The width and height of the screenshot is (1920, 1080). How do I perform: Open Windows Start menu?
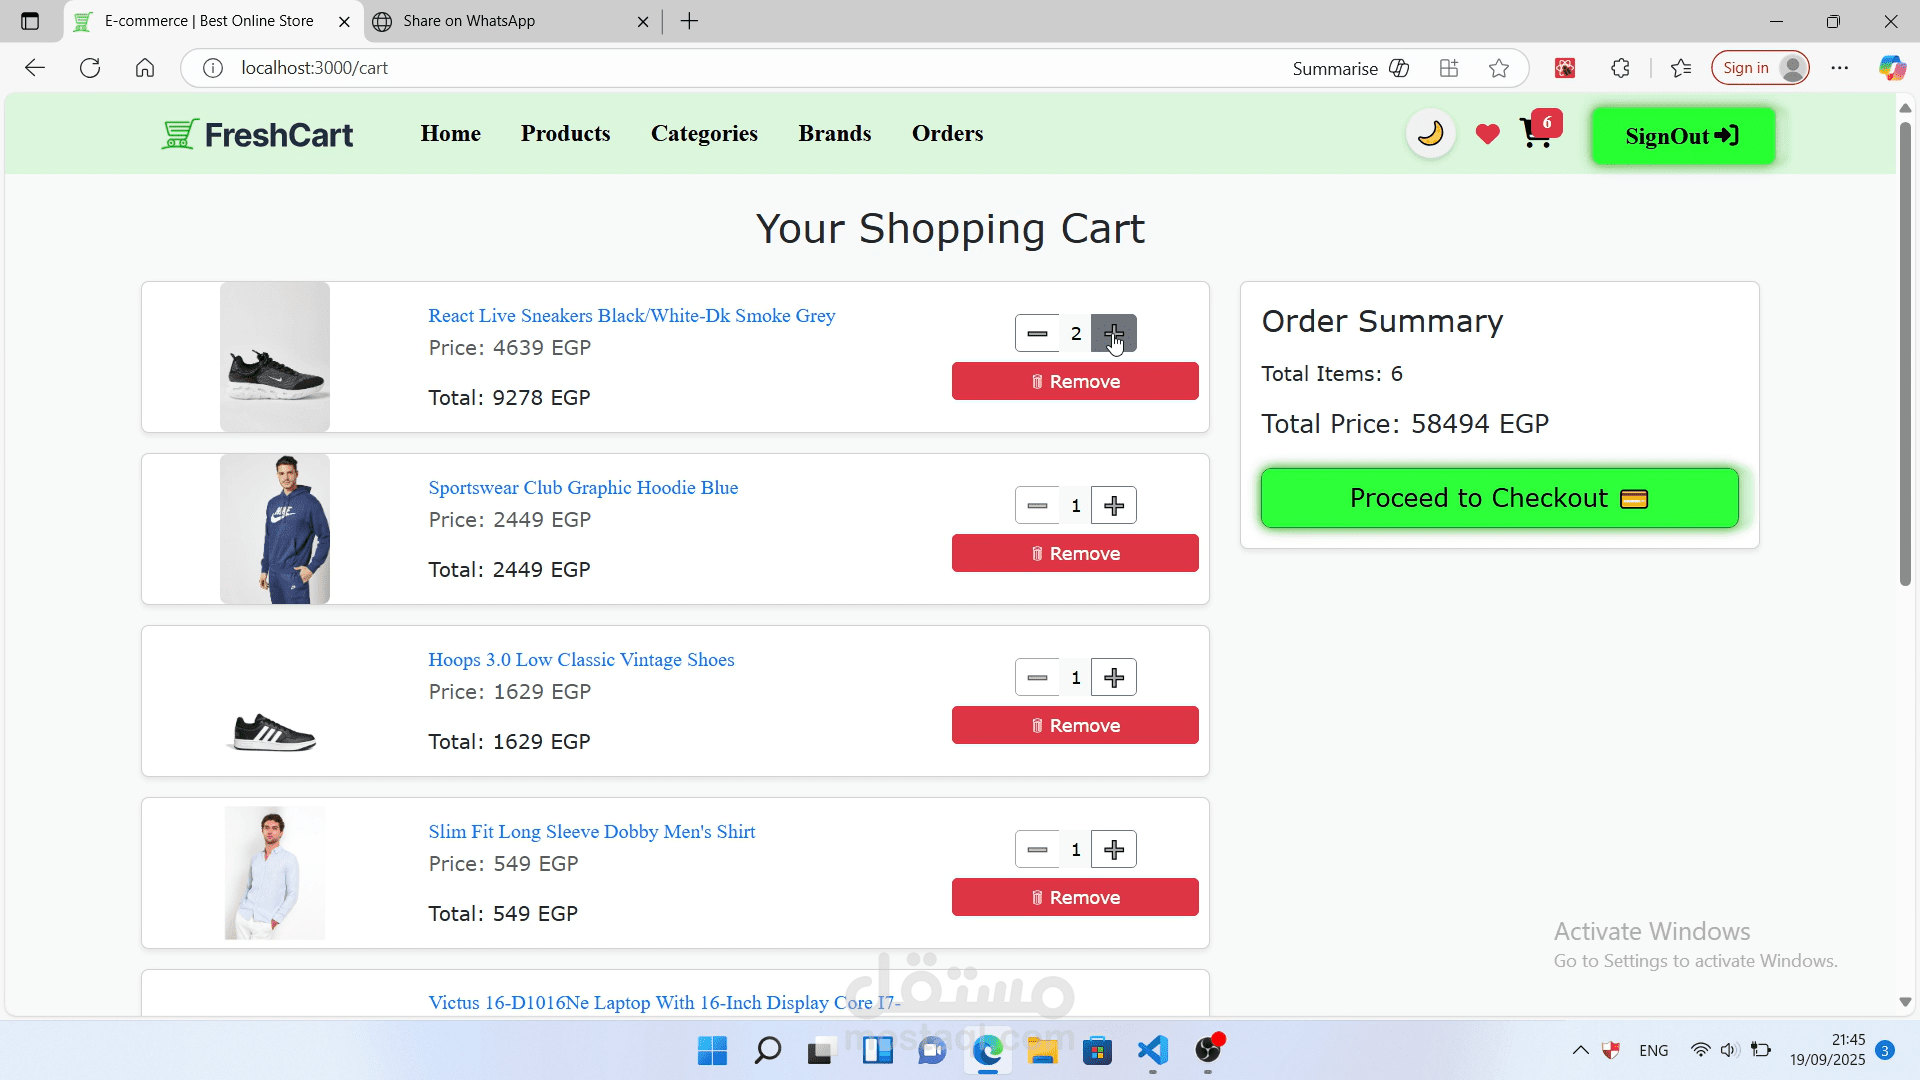(712, 1051)
